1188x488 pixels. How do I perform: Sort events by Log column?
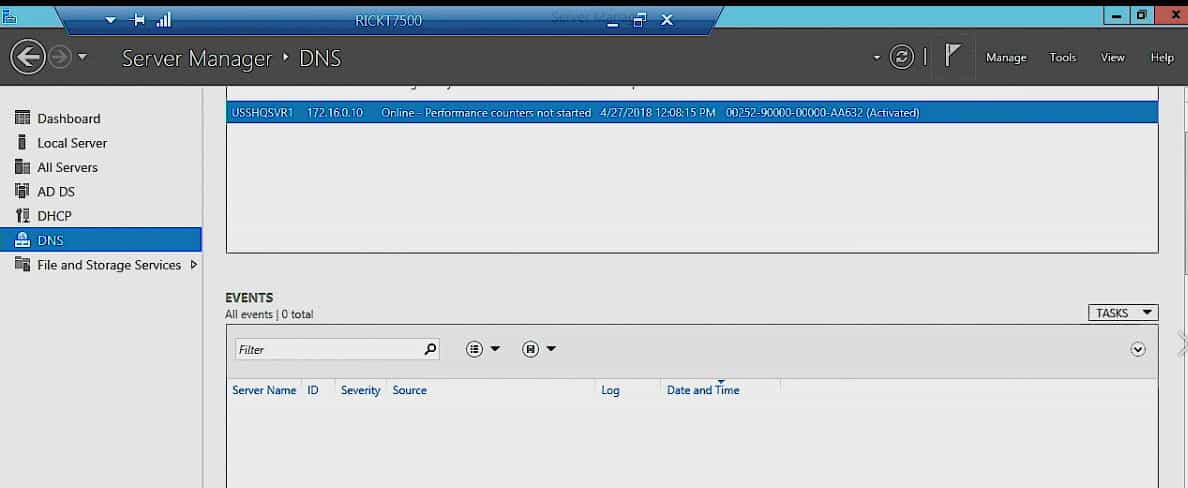click(x=610, y=390)
